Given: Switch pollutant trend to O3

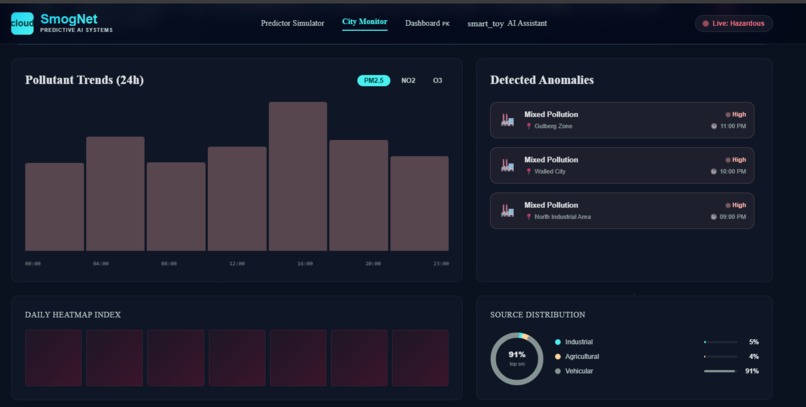Looking at the screenshot, I should click(437, 81).
